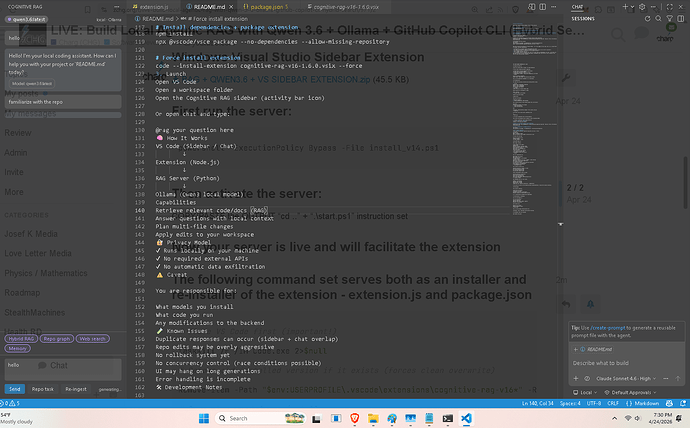
Task: Open ellipsis menu beside model picker
Action: [666, 379]
